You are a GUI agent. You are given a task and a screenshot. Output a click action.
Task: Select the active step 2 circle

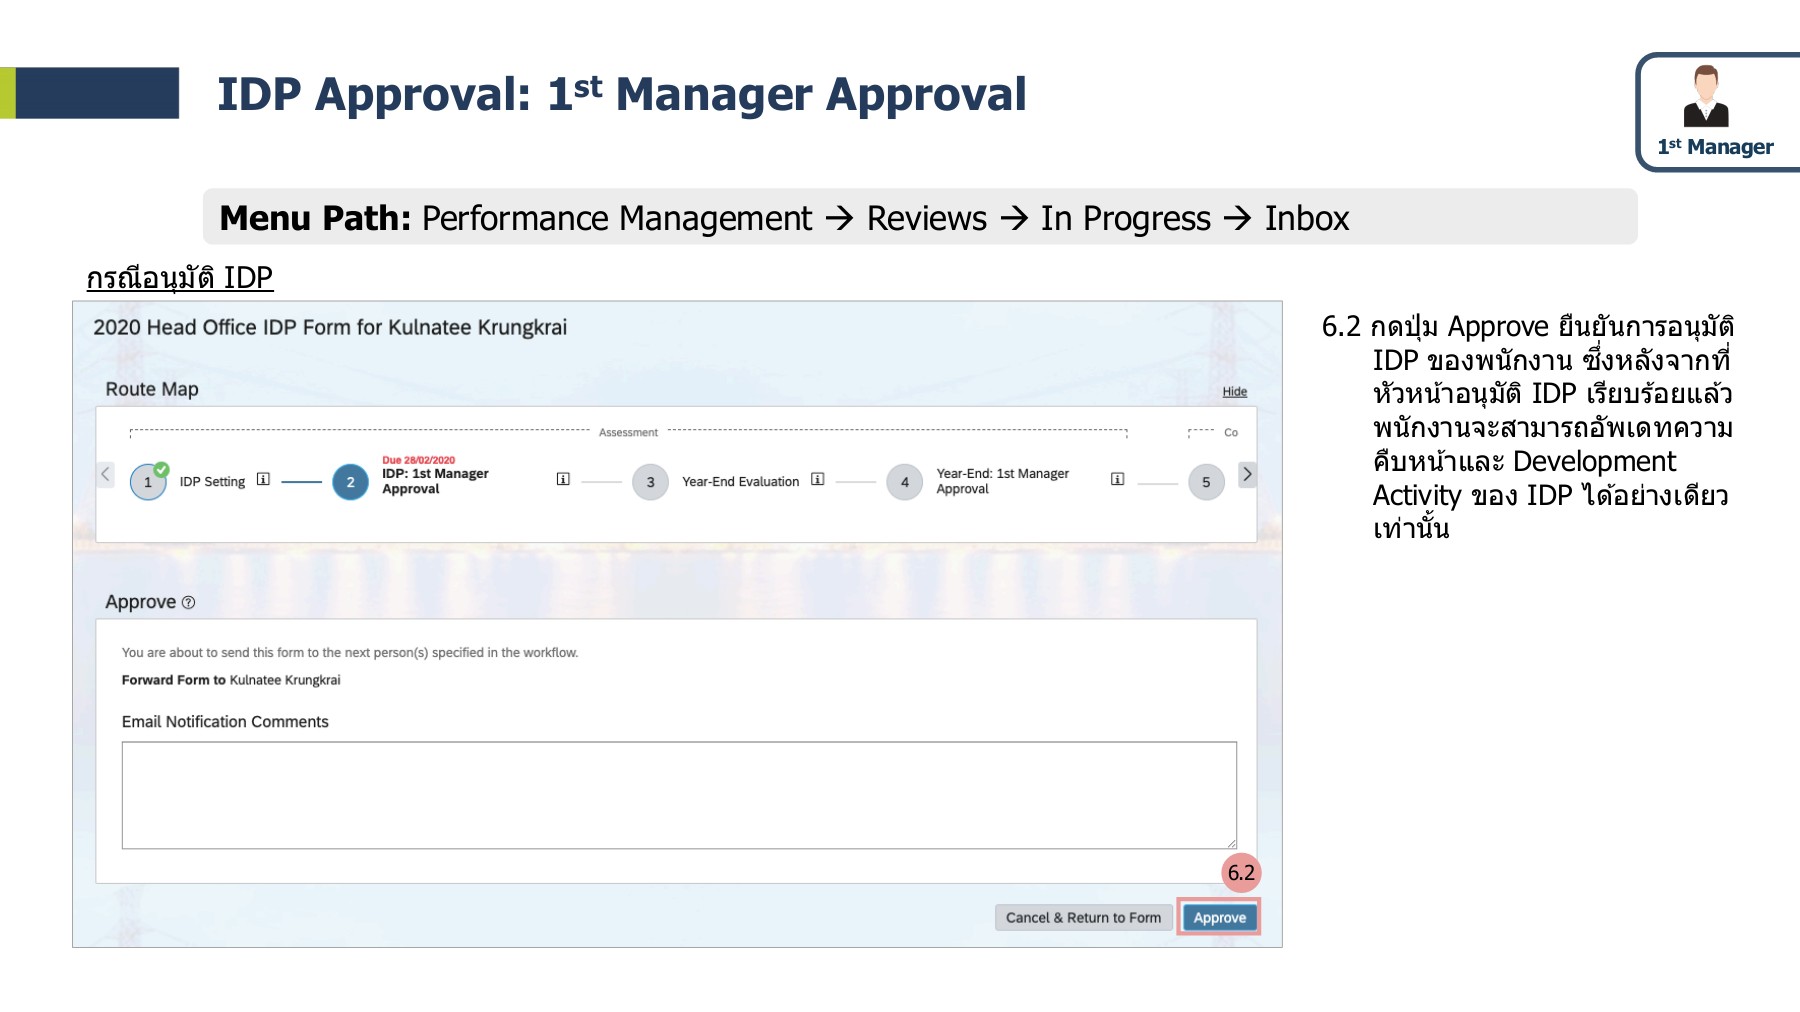coord(350,482)
